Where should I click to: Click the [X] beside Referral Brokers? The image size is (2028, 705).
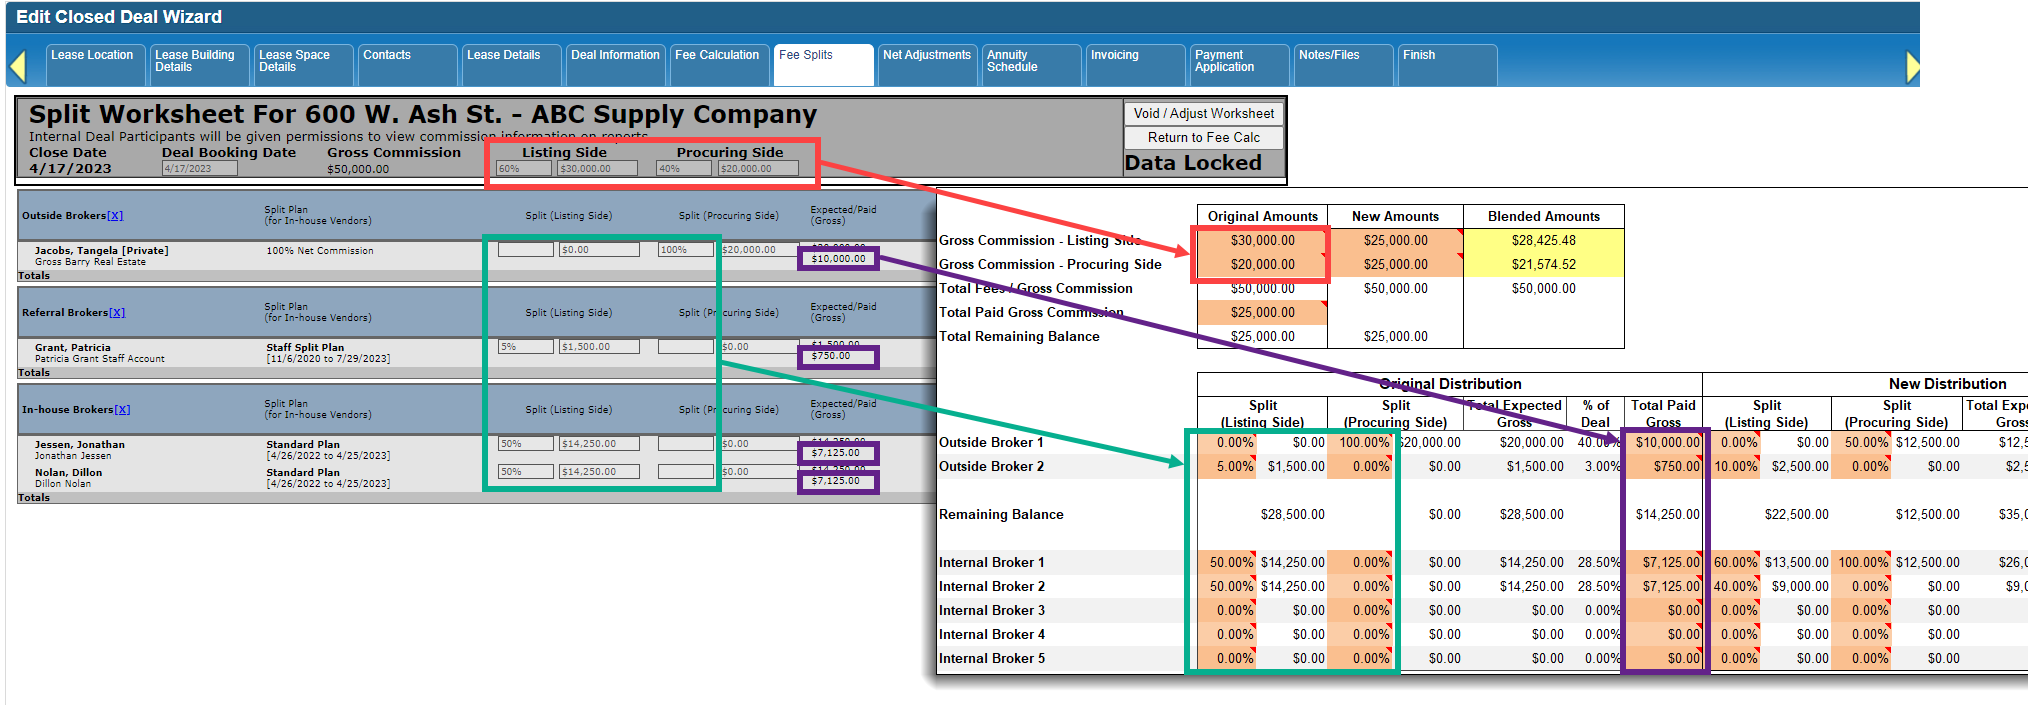117,313
